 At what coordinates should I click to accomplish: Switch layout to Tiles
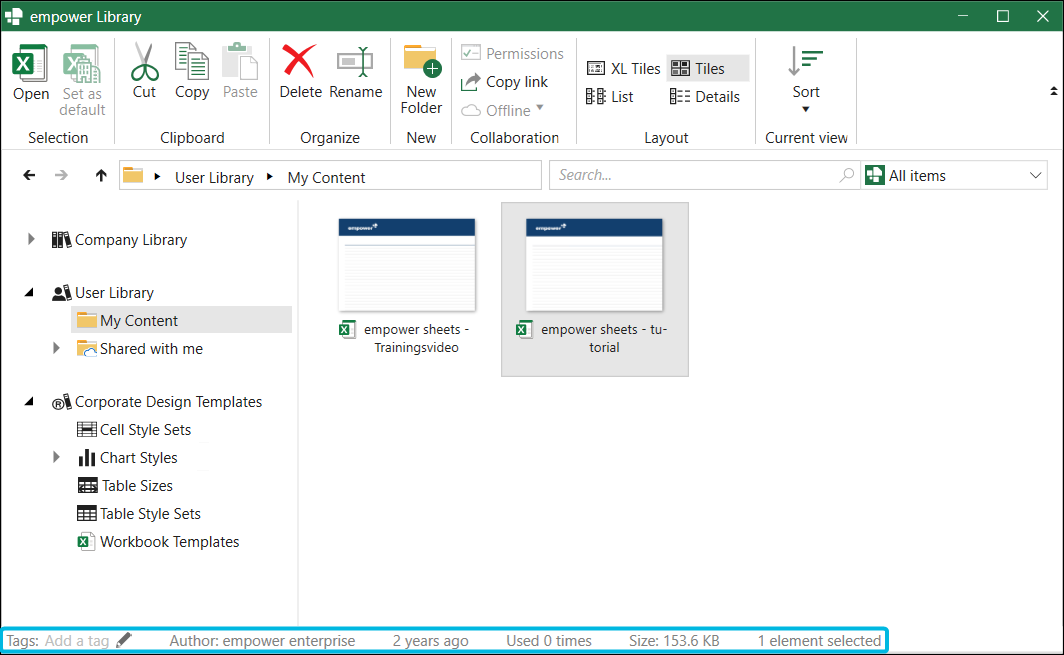(x=707, y=69)
